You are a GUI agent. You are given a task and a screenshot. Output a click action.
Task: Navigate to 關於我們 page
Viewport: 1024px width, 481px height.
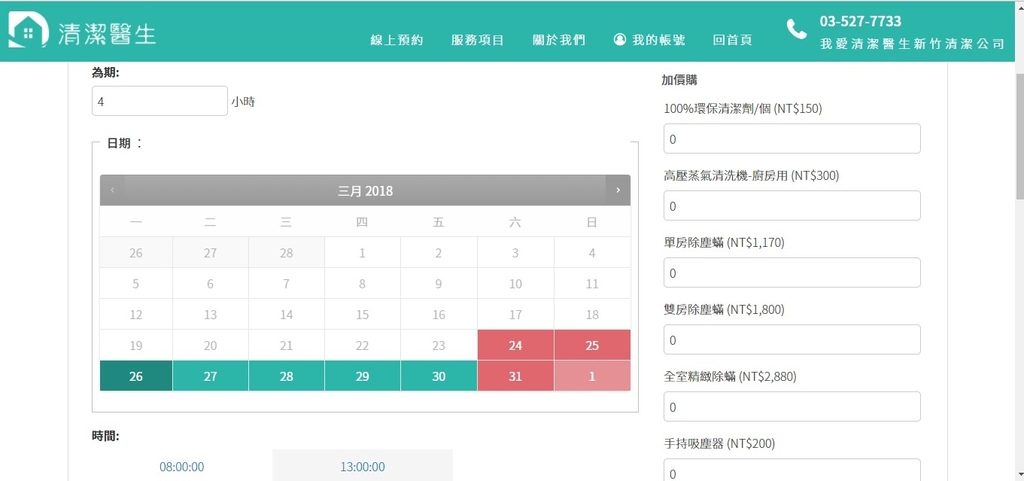[558, 41]
